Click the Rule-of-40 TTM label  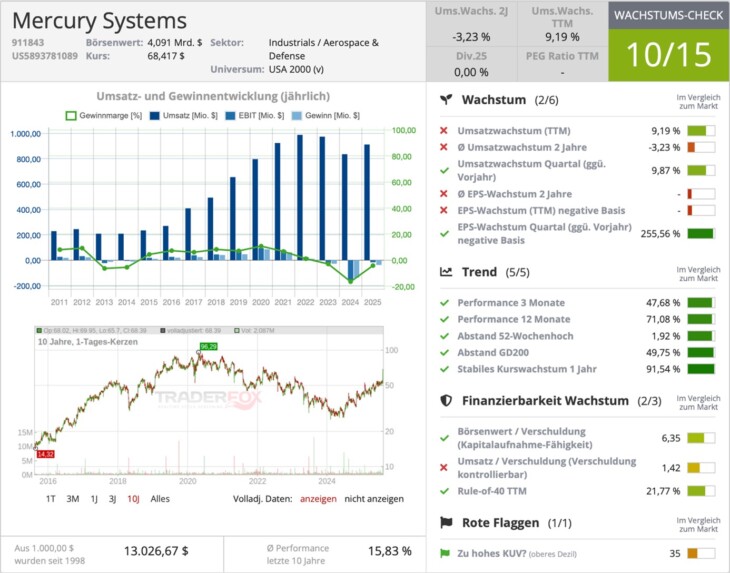[492, 491]
